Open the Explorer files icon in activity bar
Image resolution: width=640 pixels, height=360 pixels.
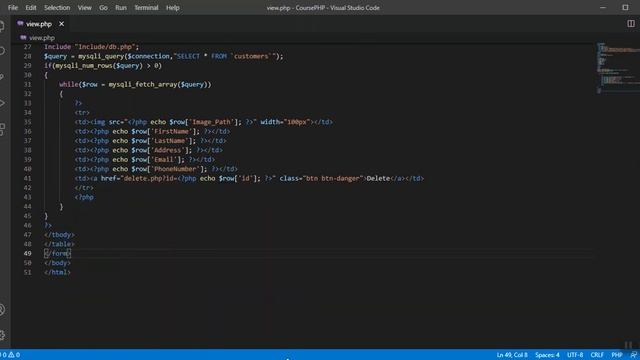(x=2, y=27)
